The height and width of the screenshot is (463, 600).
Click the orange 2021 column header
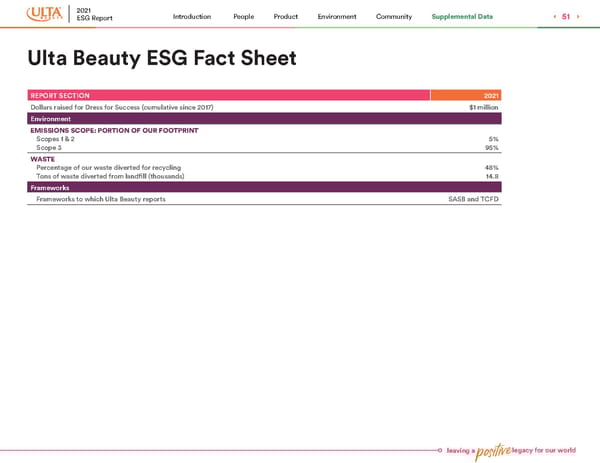(465, 95)
